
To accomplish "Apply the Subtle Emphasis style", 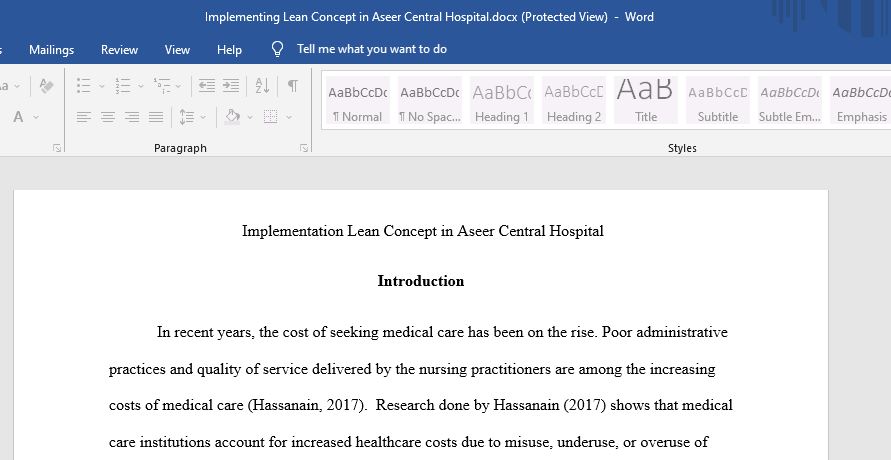I will (x=790, y=101).
